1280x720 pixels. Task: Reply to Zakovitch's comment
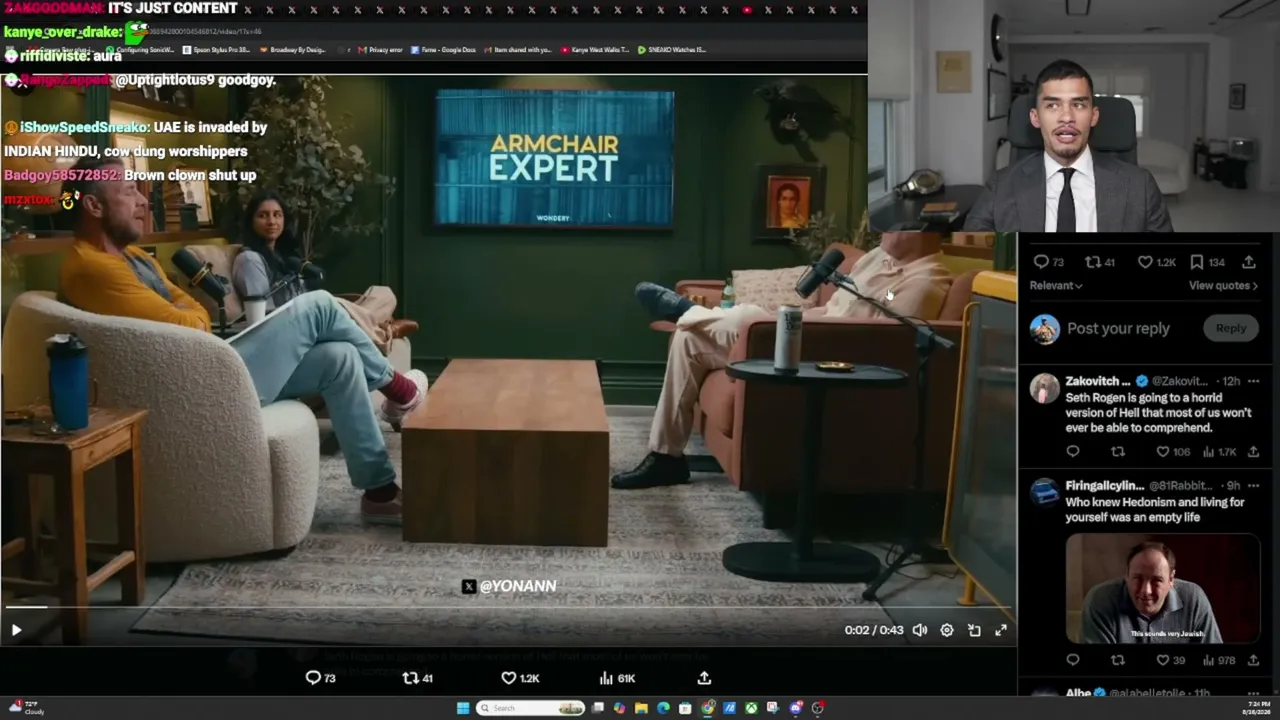click(1073, 452)
